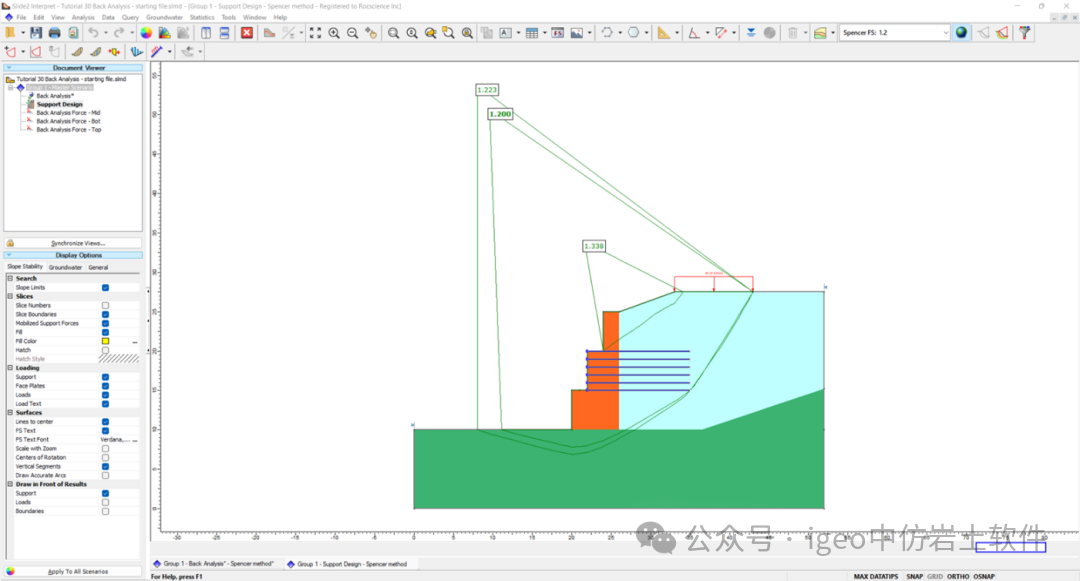Click the Zoom In magnifier icon
The height and width of the screenshot is (581, 1080).
(334, 33)
